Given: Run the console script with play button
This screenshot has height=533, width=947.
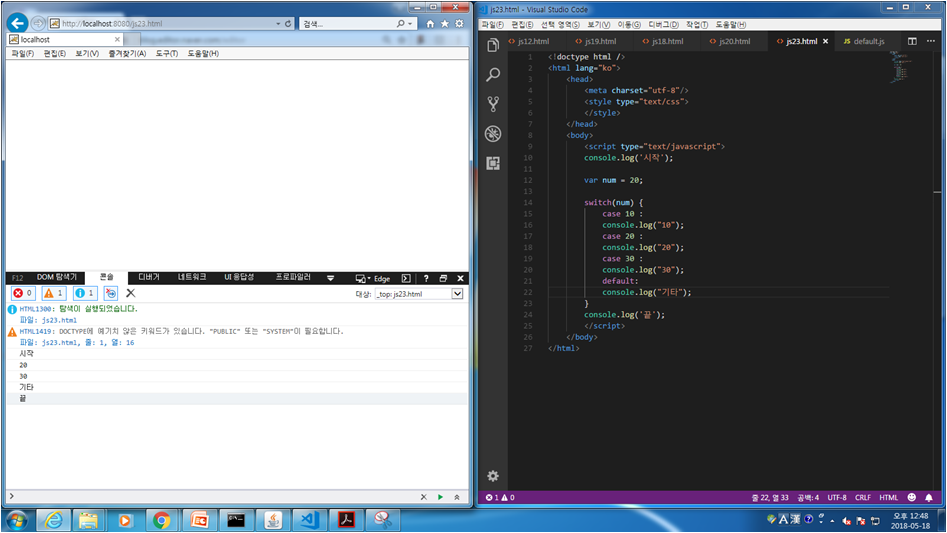Looking at the screenshot, I should (x=440, y=497).
